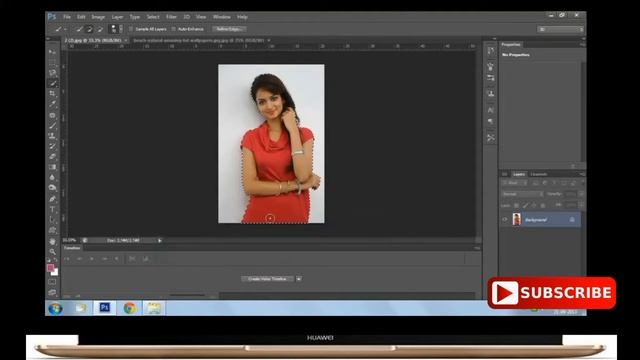This screenshot has width=640, height=360.
Task: Open the Character panel icon in the dock
Action: [491, 110]
